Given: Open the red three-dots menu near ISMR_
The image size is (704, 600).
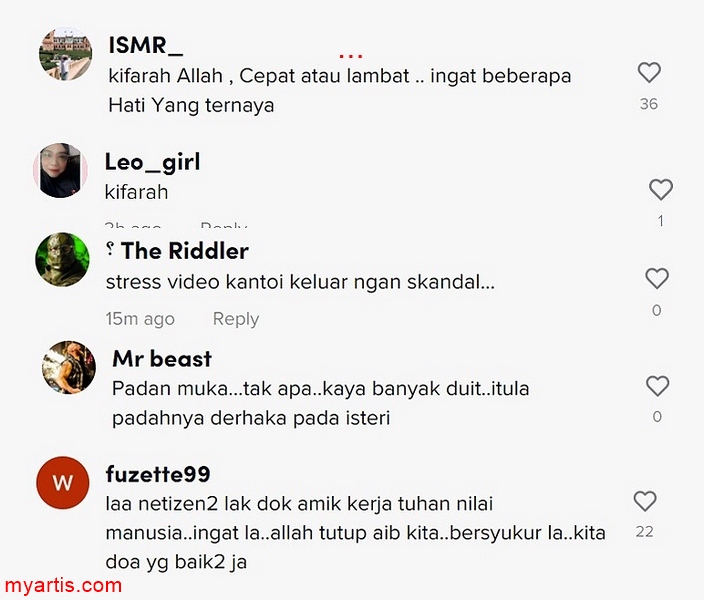Looking at the screenshot, I should point(351,57).
